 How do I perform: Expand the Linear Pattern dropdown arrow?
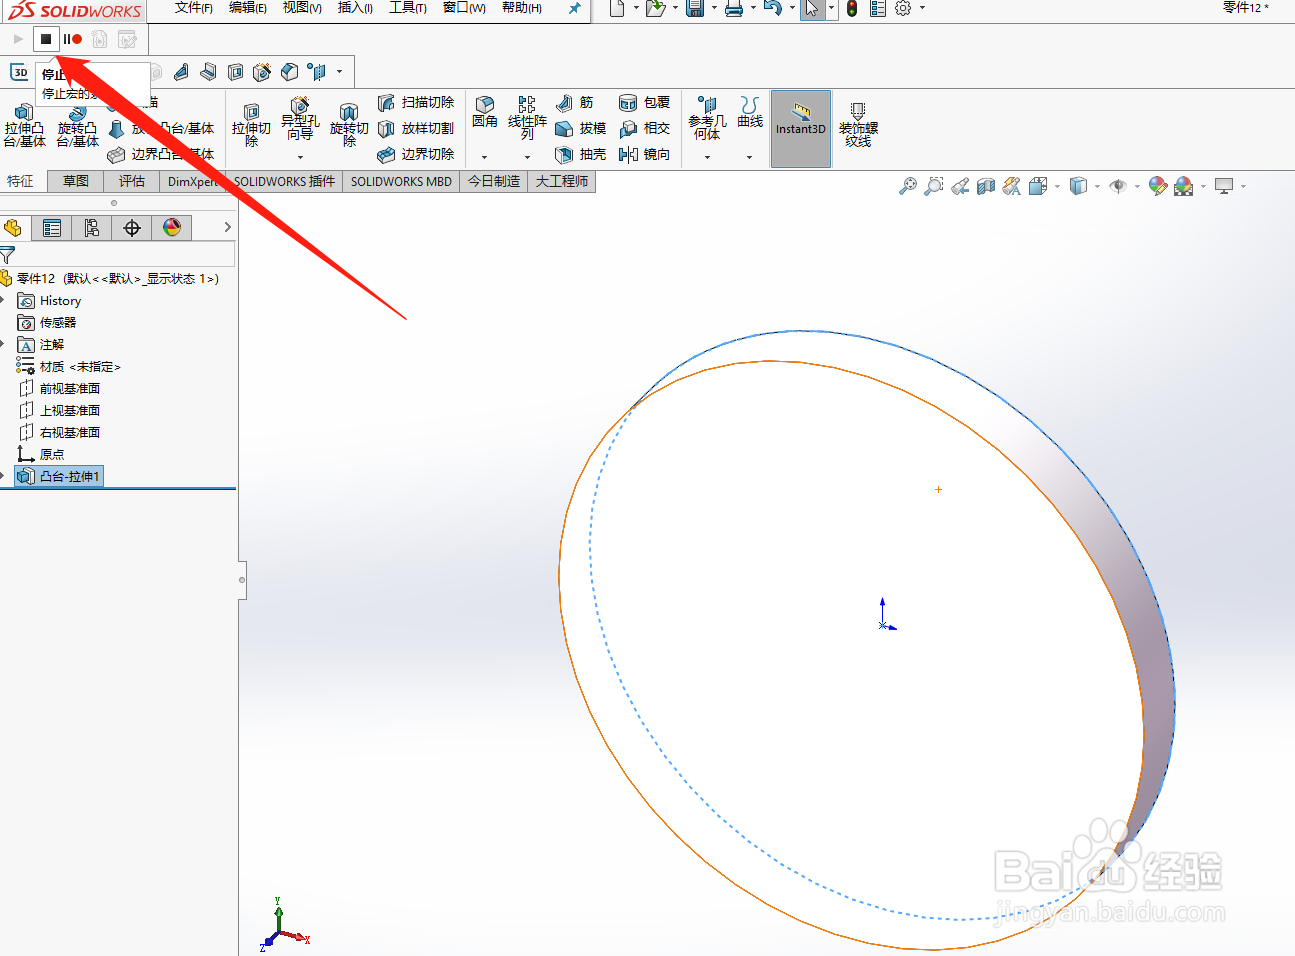pyautogui.click(x=527, y=157)
